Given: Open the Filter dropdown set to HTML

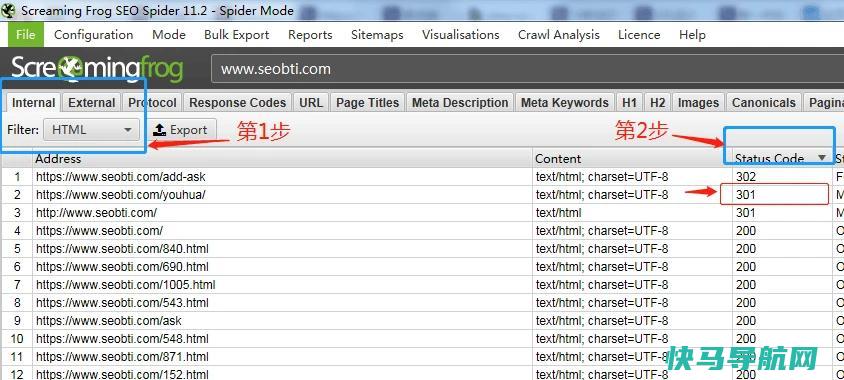Looking at the screenshot, I should coord(91,130).
